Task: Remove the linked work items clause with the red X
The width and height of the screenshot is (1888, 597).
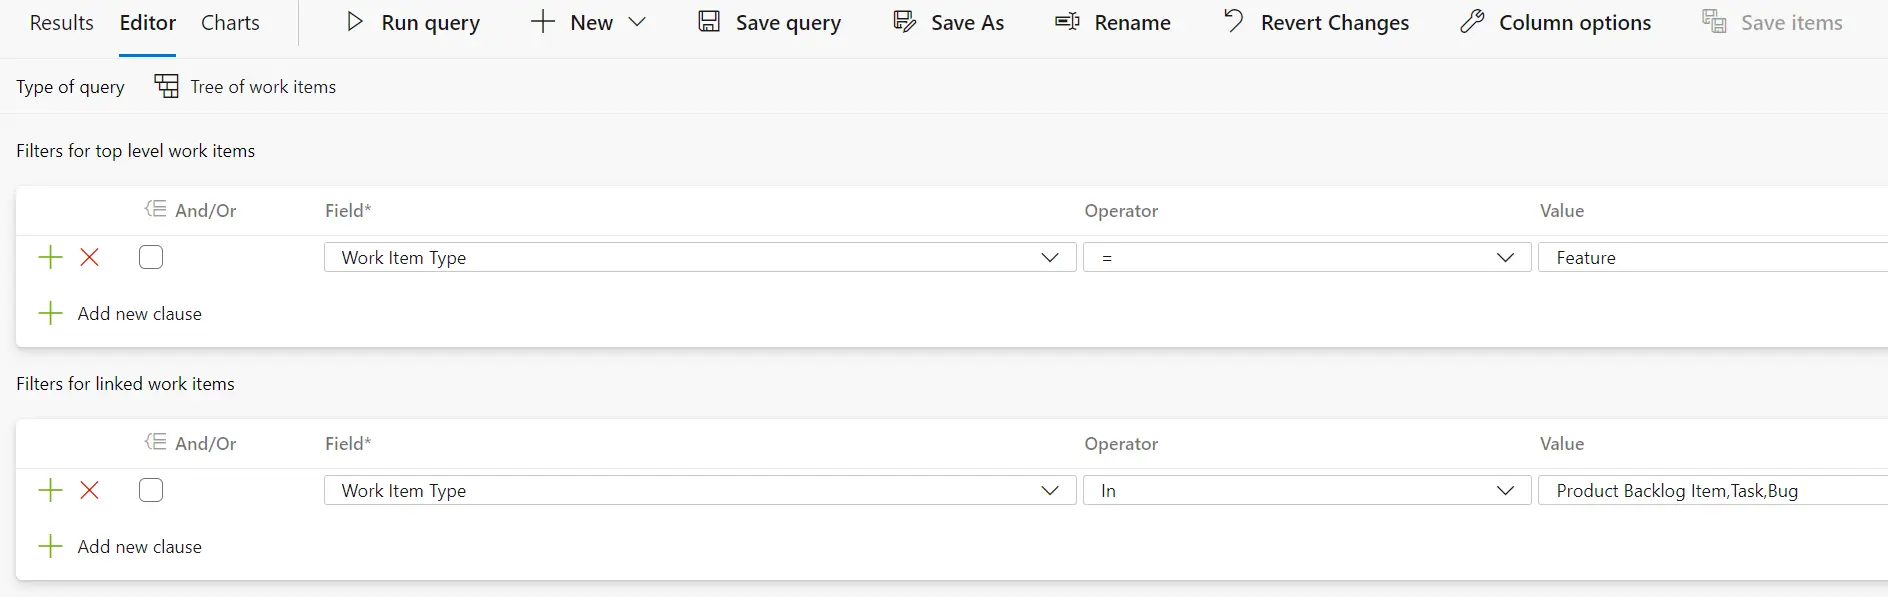Action: tap(89, 490)
